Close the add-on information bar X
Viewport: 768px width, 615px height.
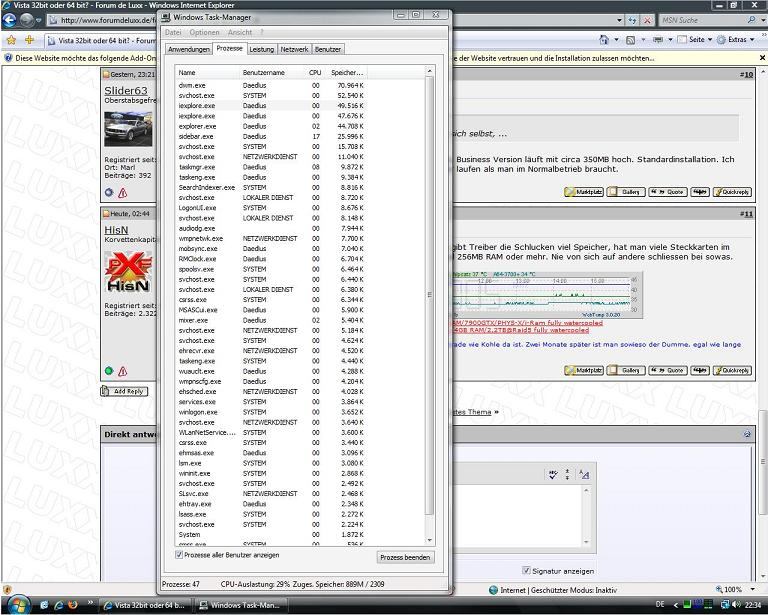pos(762,58)
